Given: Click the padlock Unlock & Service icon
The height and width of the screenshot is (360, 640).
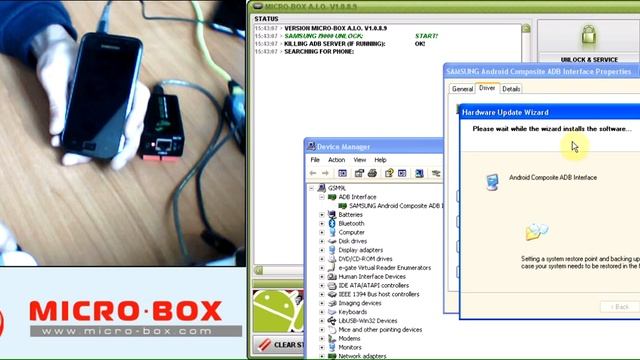Looking at the screenshot, I should click(x=589, y=36).
